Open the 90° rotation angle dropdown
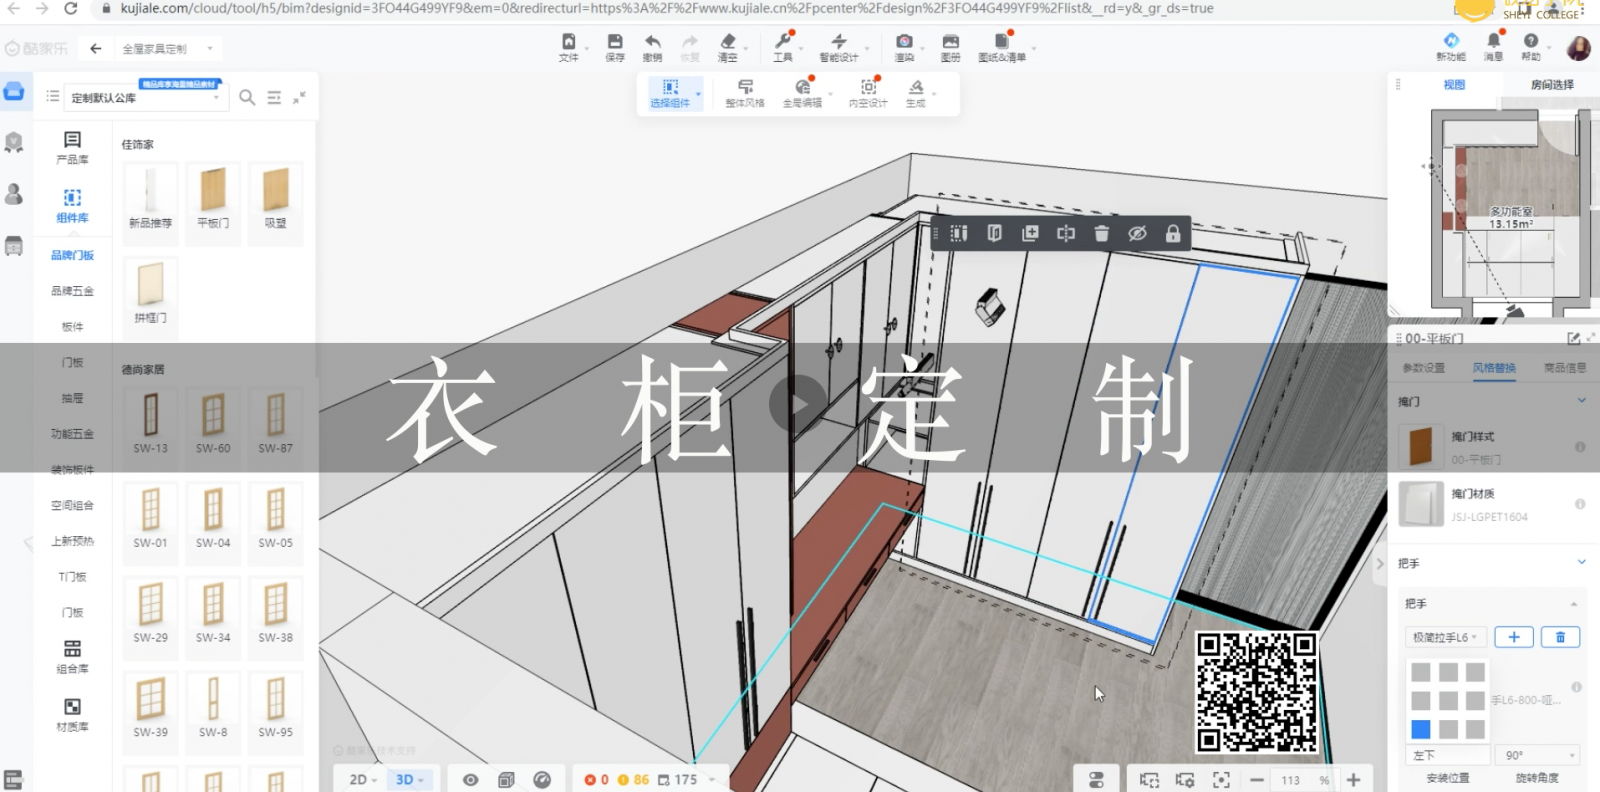This screenshot has width=1600, height=792. (1540, 755)
